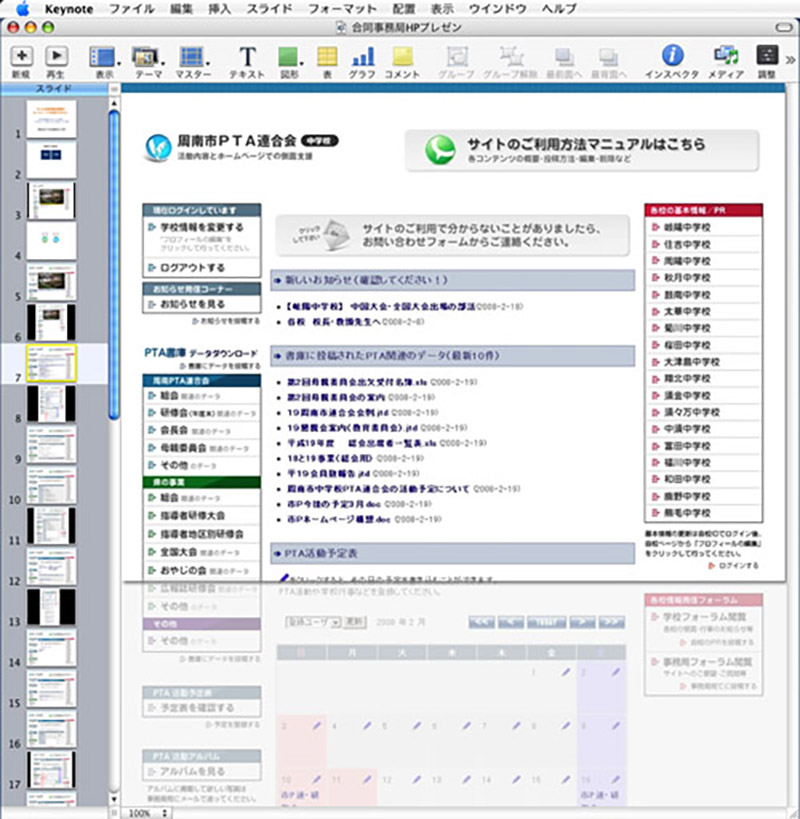Show hidden toolbar items via overflow chevron
Viewport: 800px width, 819px height.
point(791,60)
